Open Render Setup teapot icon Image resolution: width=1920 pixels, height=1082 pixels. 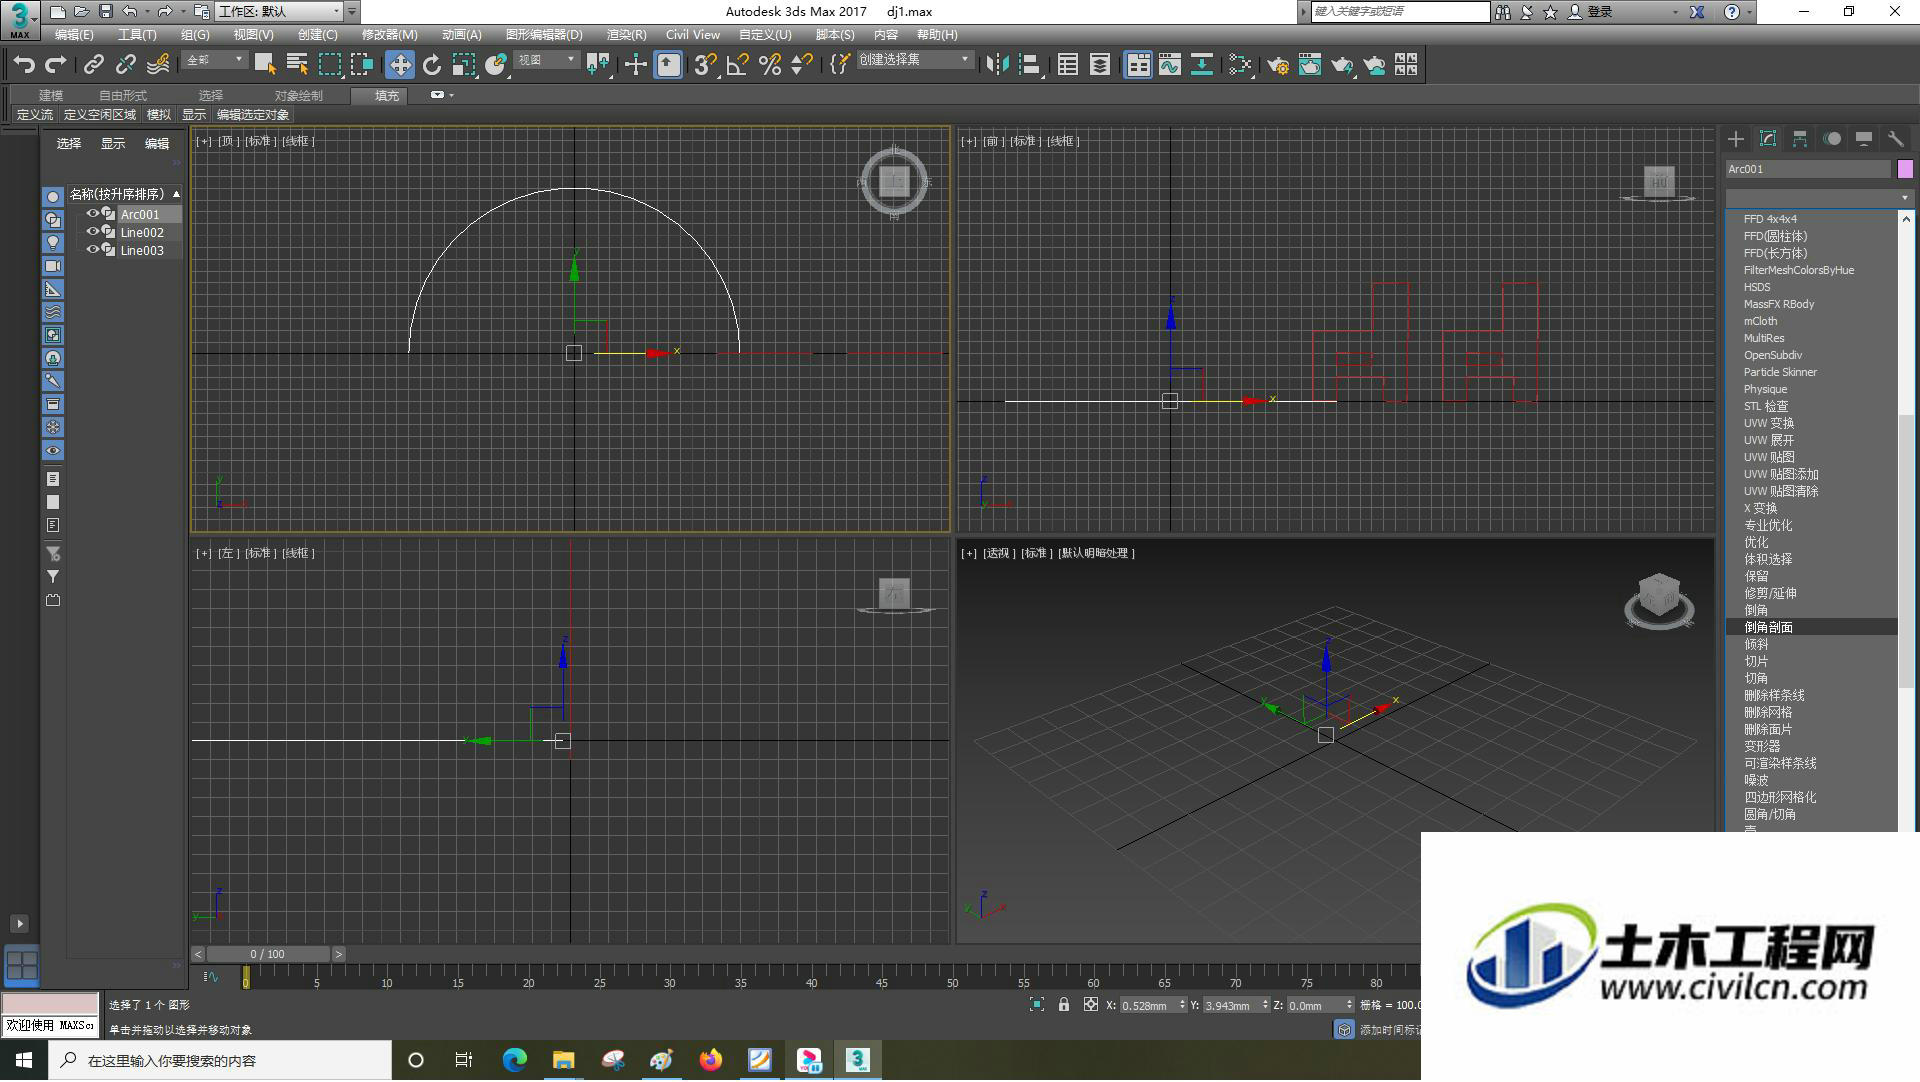point(1278,65)
